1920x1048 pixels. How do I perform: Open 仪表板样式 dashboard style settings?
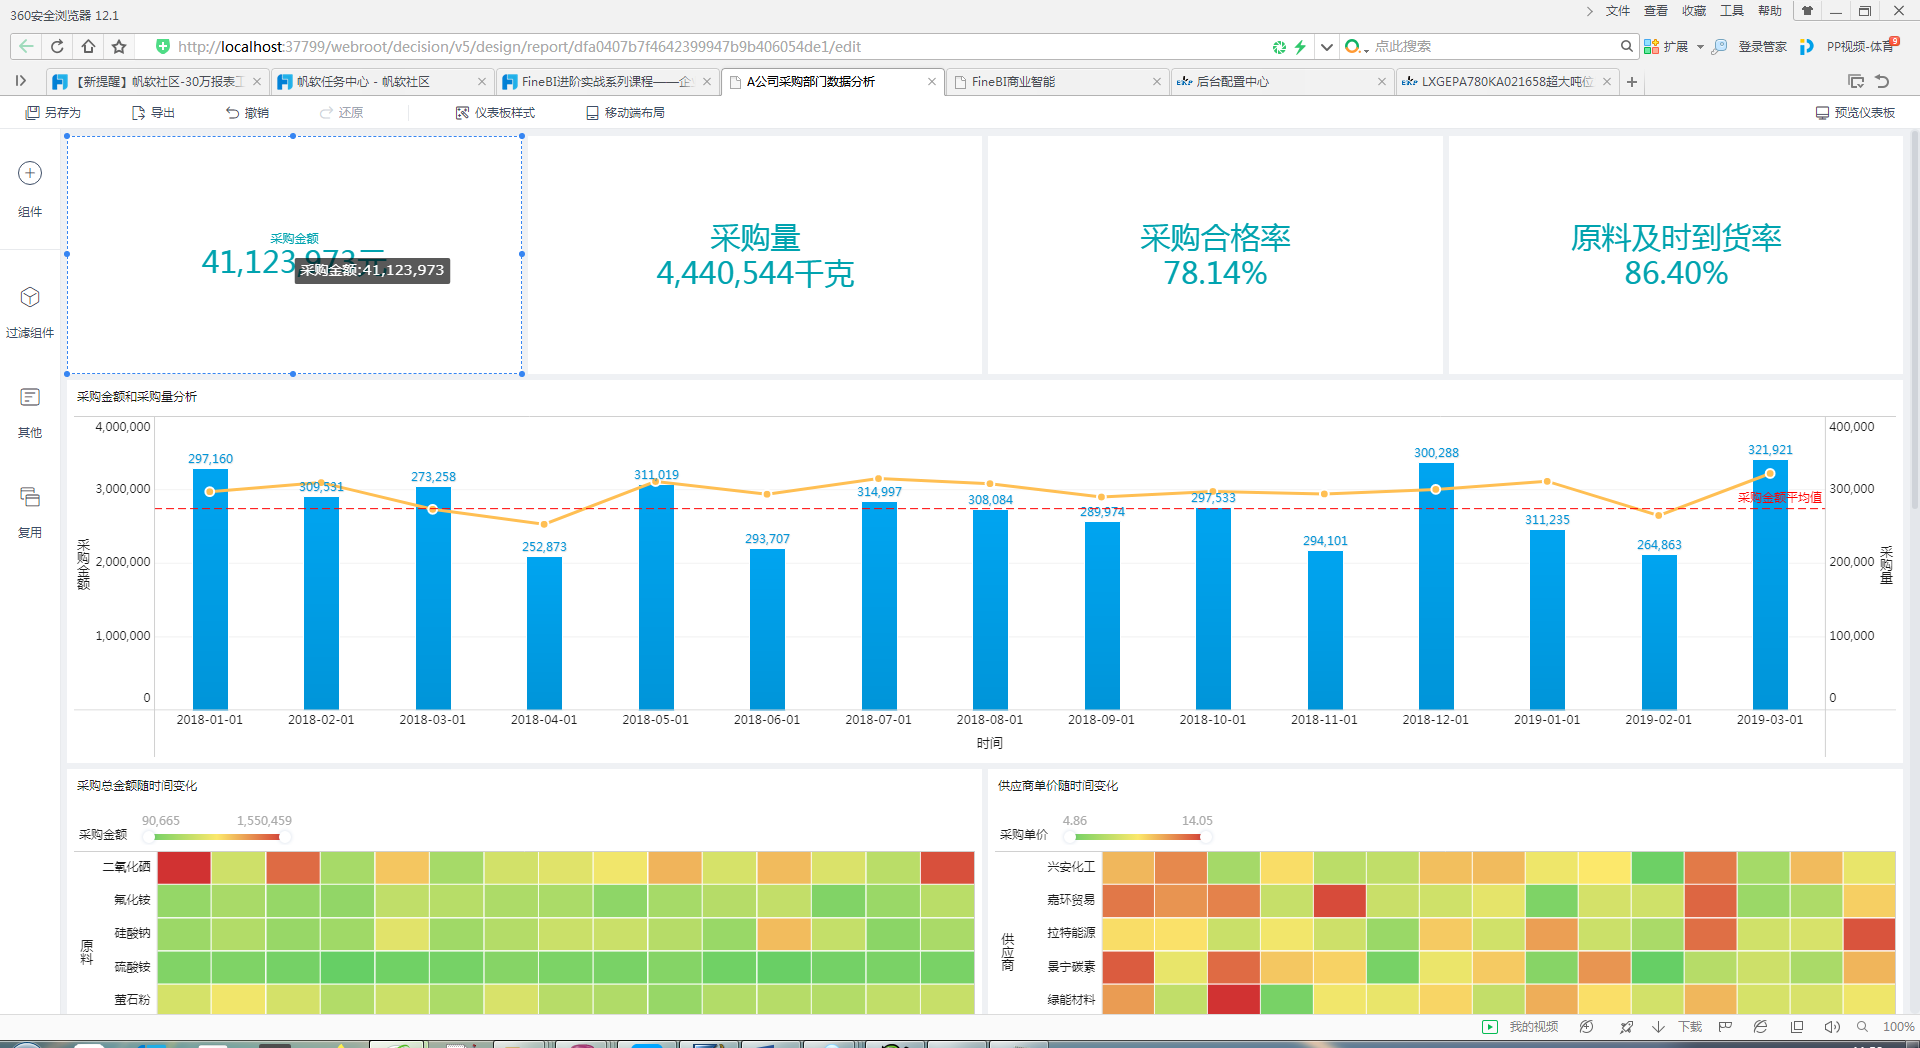click(495, 113)
